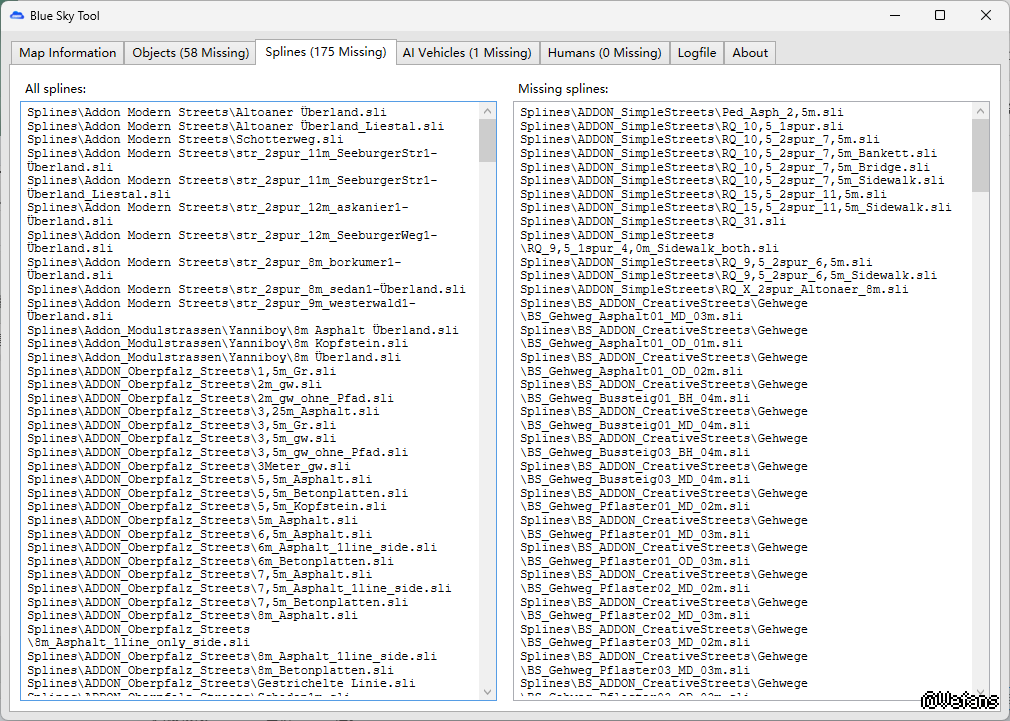Open AI Vehicles (1 Missing) tab

tap(466, 53)
